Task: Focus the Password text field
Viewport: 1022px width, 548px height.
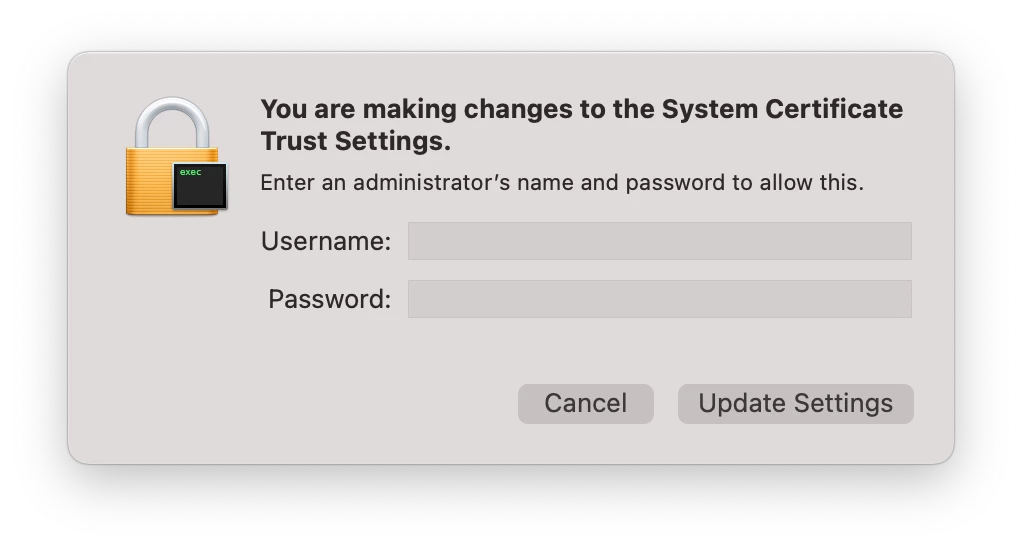Action: pyautogui.click(x=660, y=299)
